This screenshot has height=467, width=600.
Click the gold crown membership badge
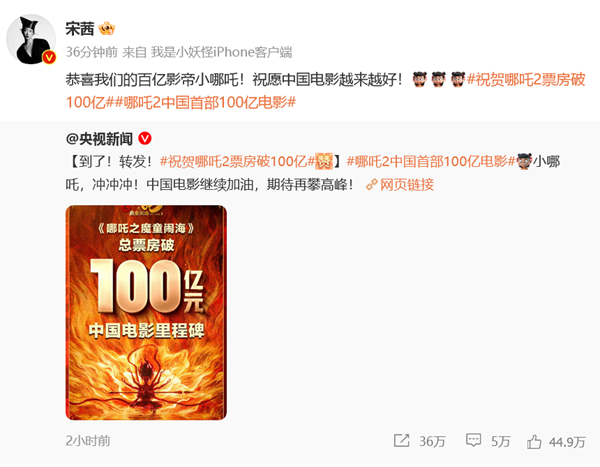tap(107, 29)
